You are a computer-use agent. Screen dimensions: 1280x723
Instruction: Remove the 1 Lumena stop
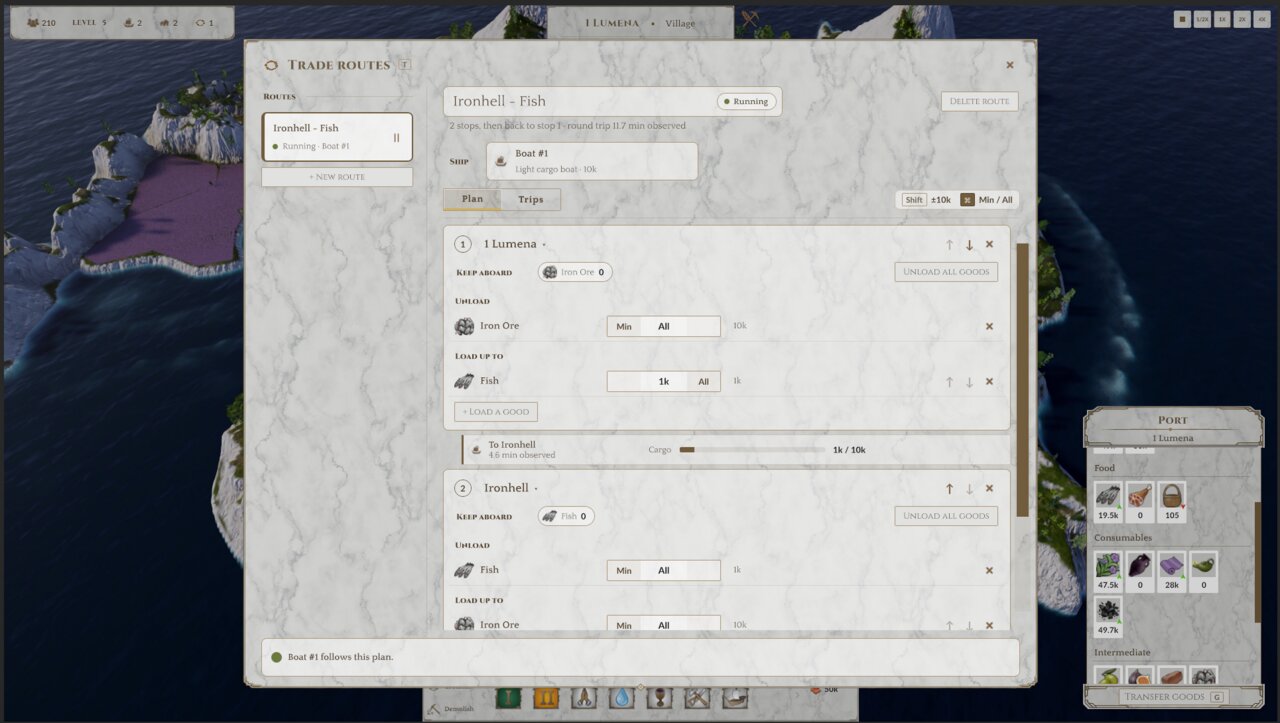pos(989,245)
